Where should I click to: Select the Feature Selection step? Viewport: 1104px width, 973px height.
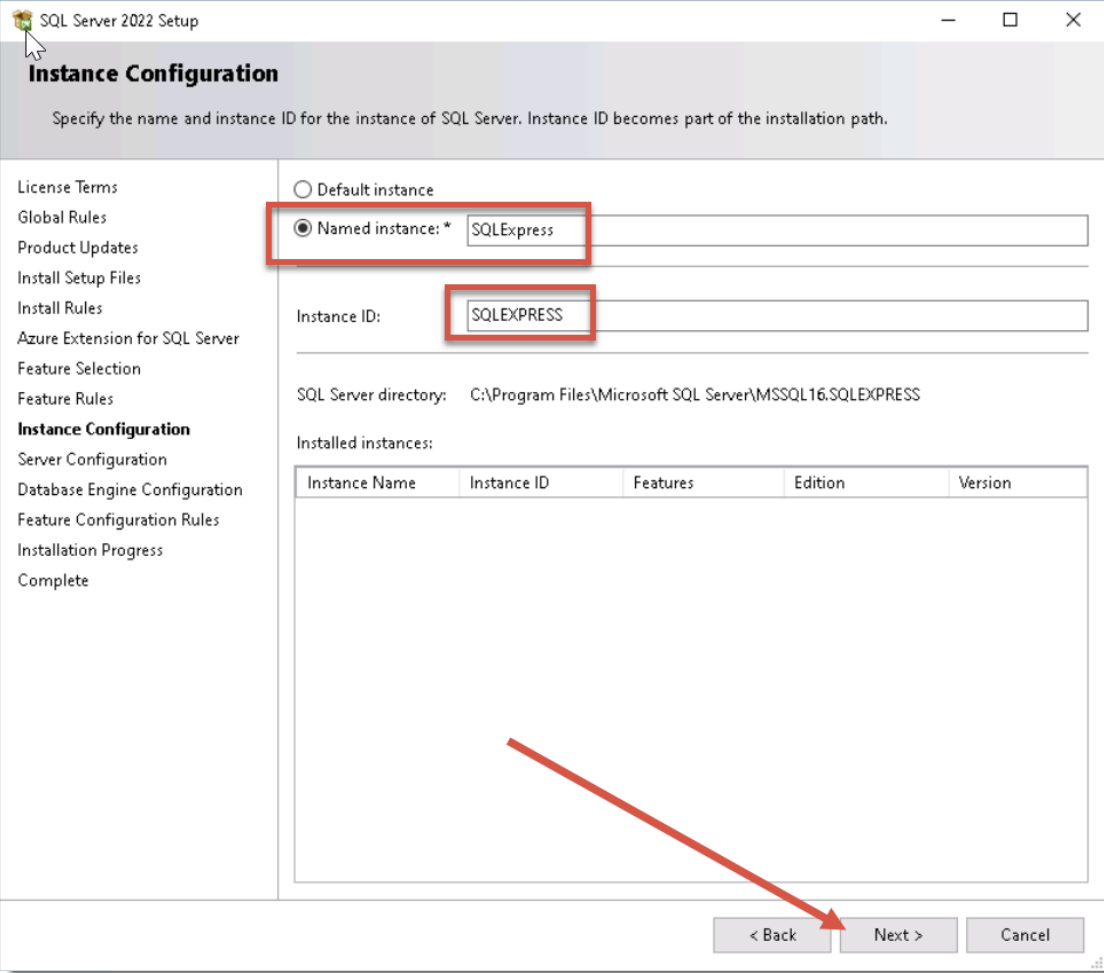tap(79, 369)
